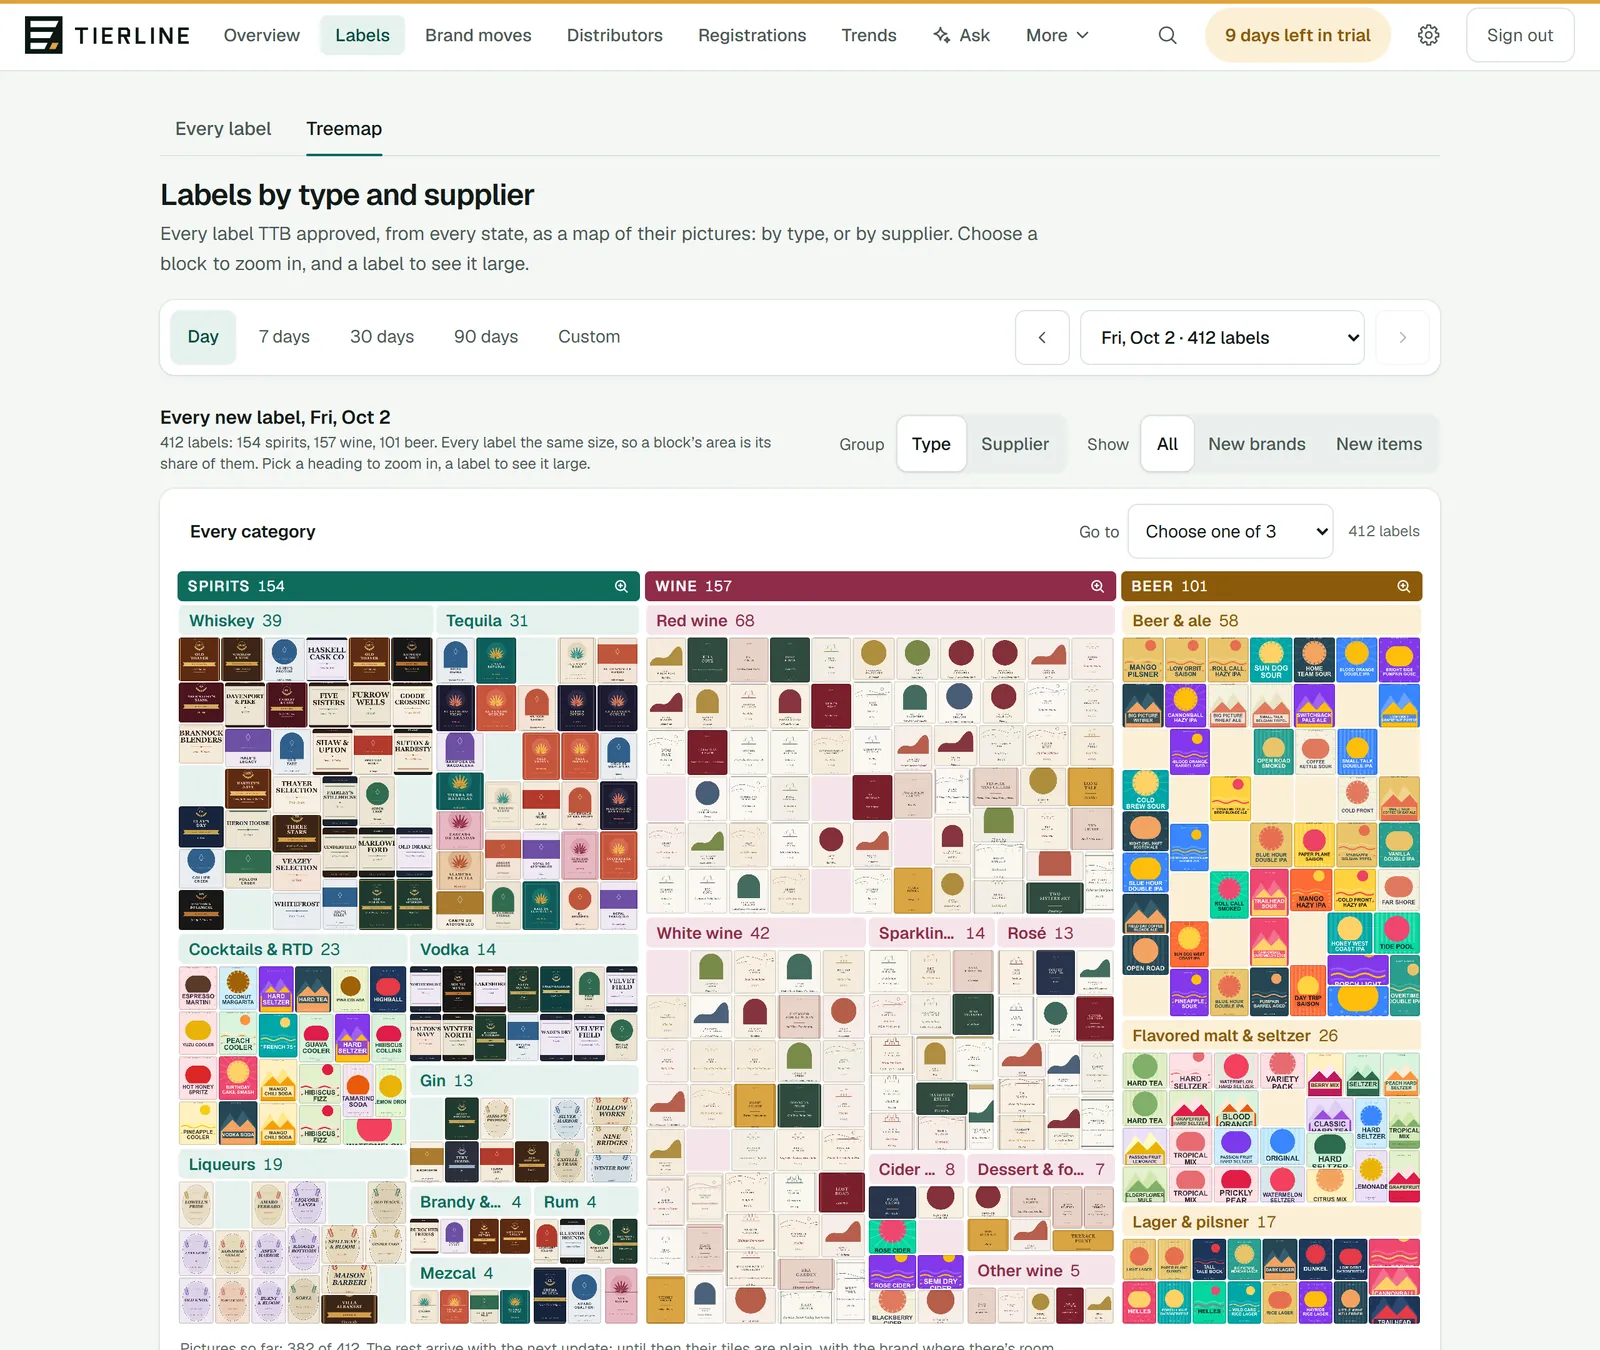Select Custom date range
Viewport: 1600px width, 1350px height.
click(x=589, y=337)
